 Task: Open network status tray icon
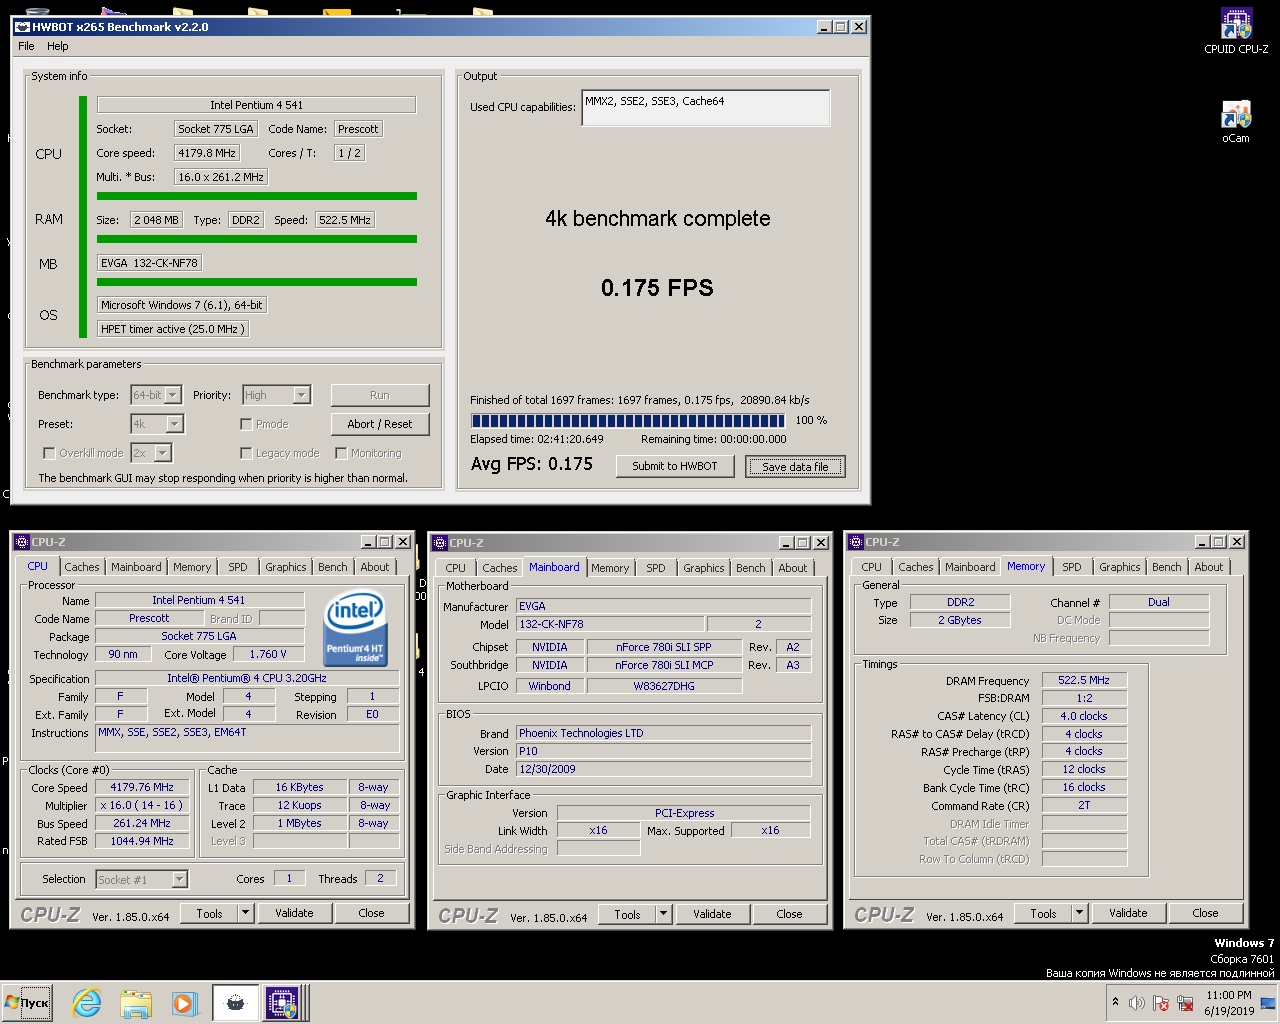pyautogui.click(x=1186, y=1003)
